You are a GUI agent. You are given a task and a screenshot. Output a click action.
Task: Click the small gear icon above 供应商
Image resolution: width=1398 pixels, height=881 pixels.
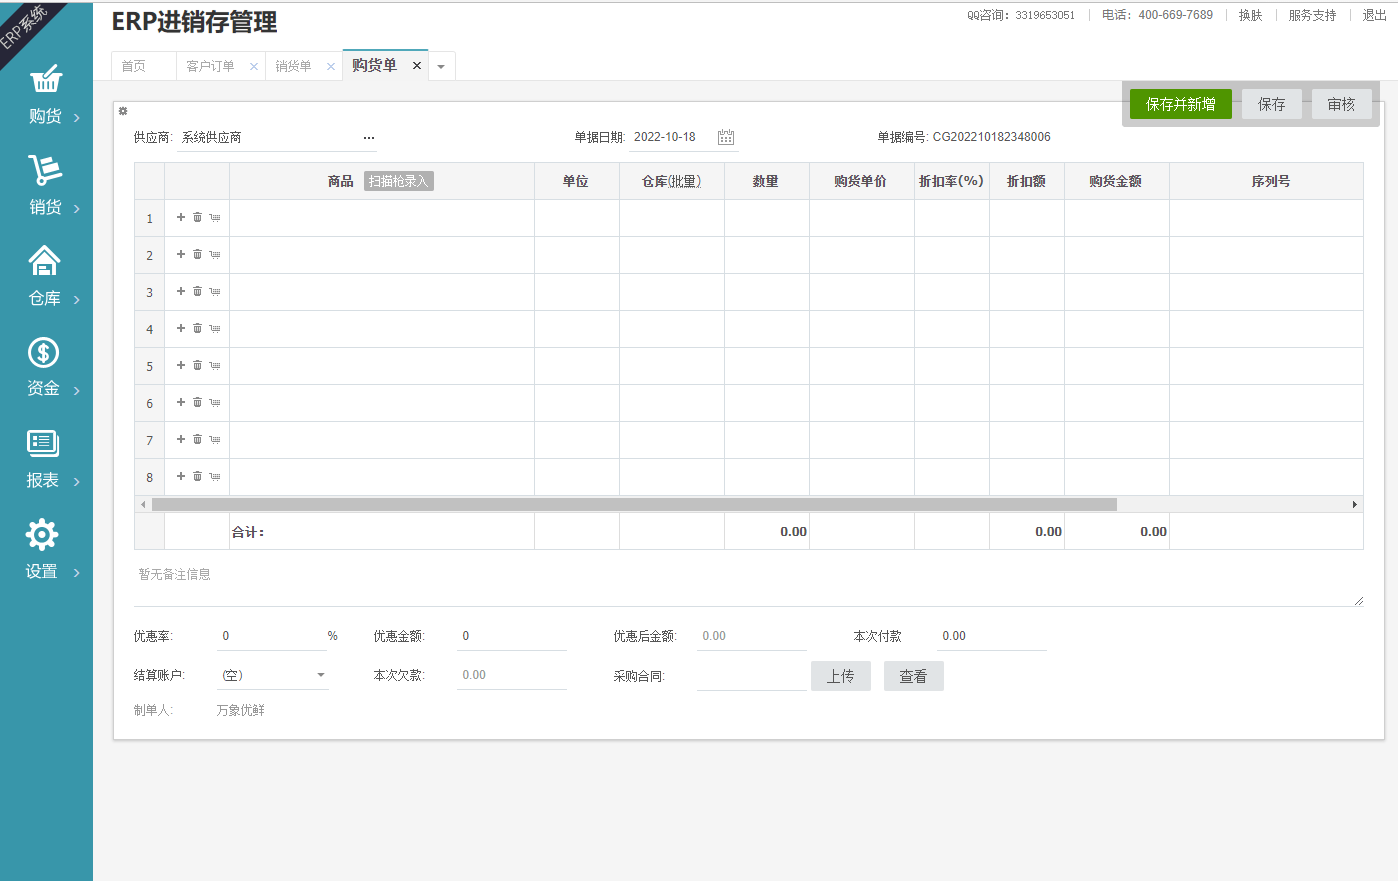point(123,111)
